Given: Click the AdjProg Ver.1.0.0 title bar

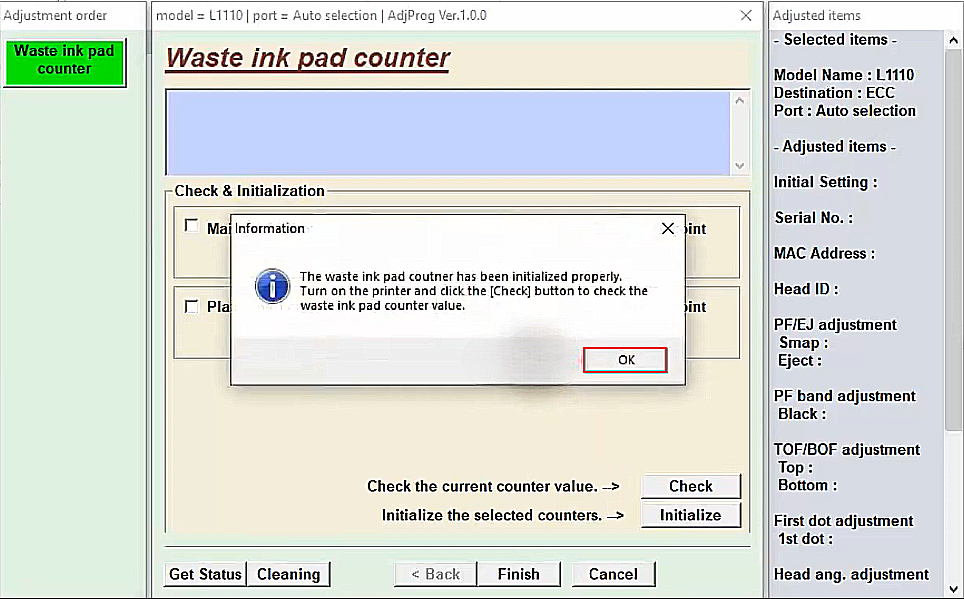Looking at the screenshot, I should [440, 16].
